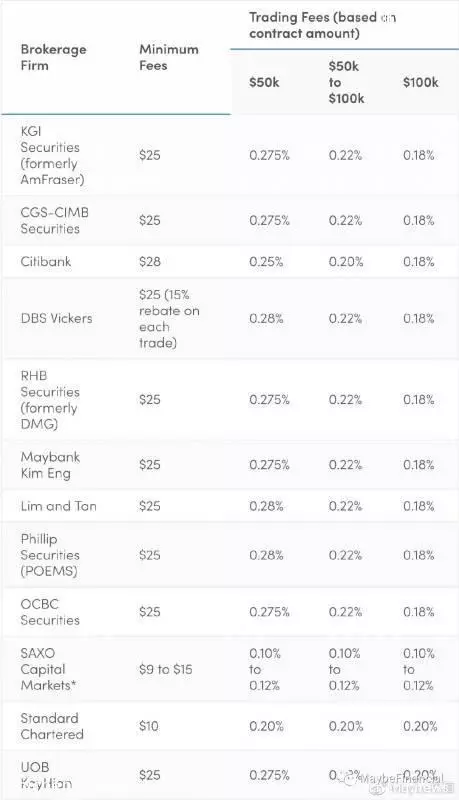This screenshot has width=459, height=800.
Task: Select the KGI Securities row name
Action: pos(52,155)
